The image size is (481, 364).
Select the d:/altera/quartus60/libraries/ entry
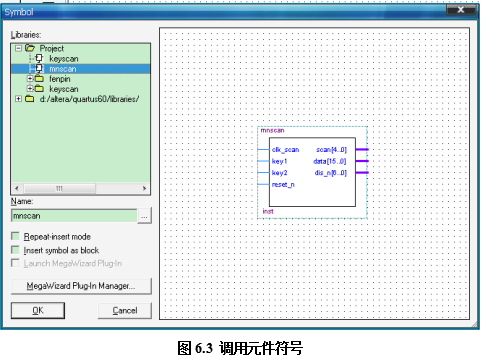pos(89,99)
